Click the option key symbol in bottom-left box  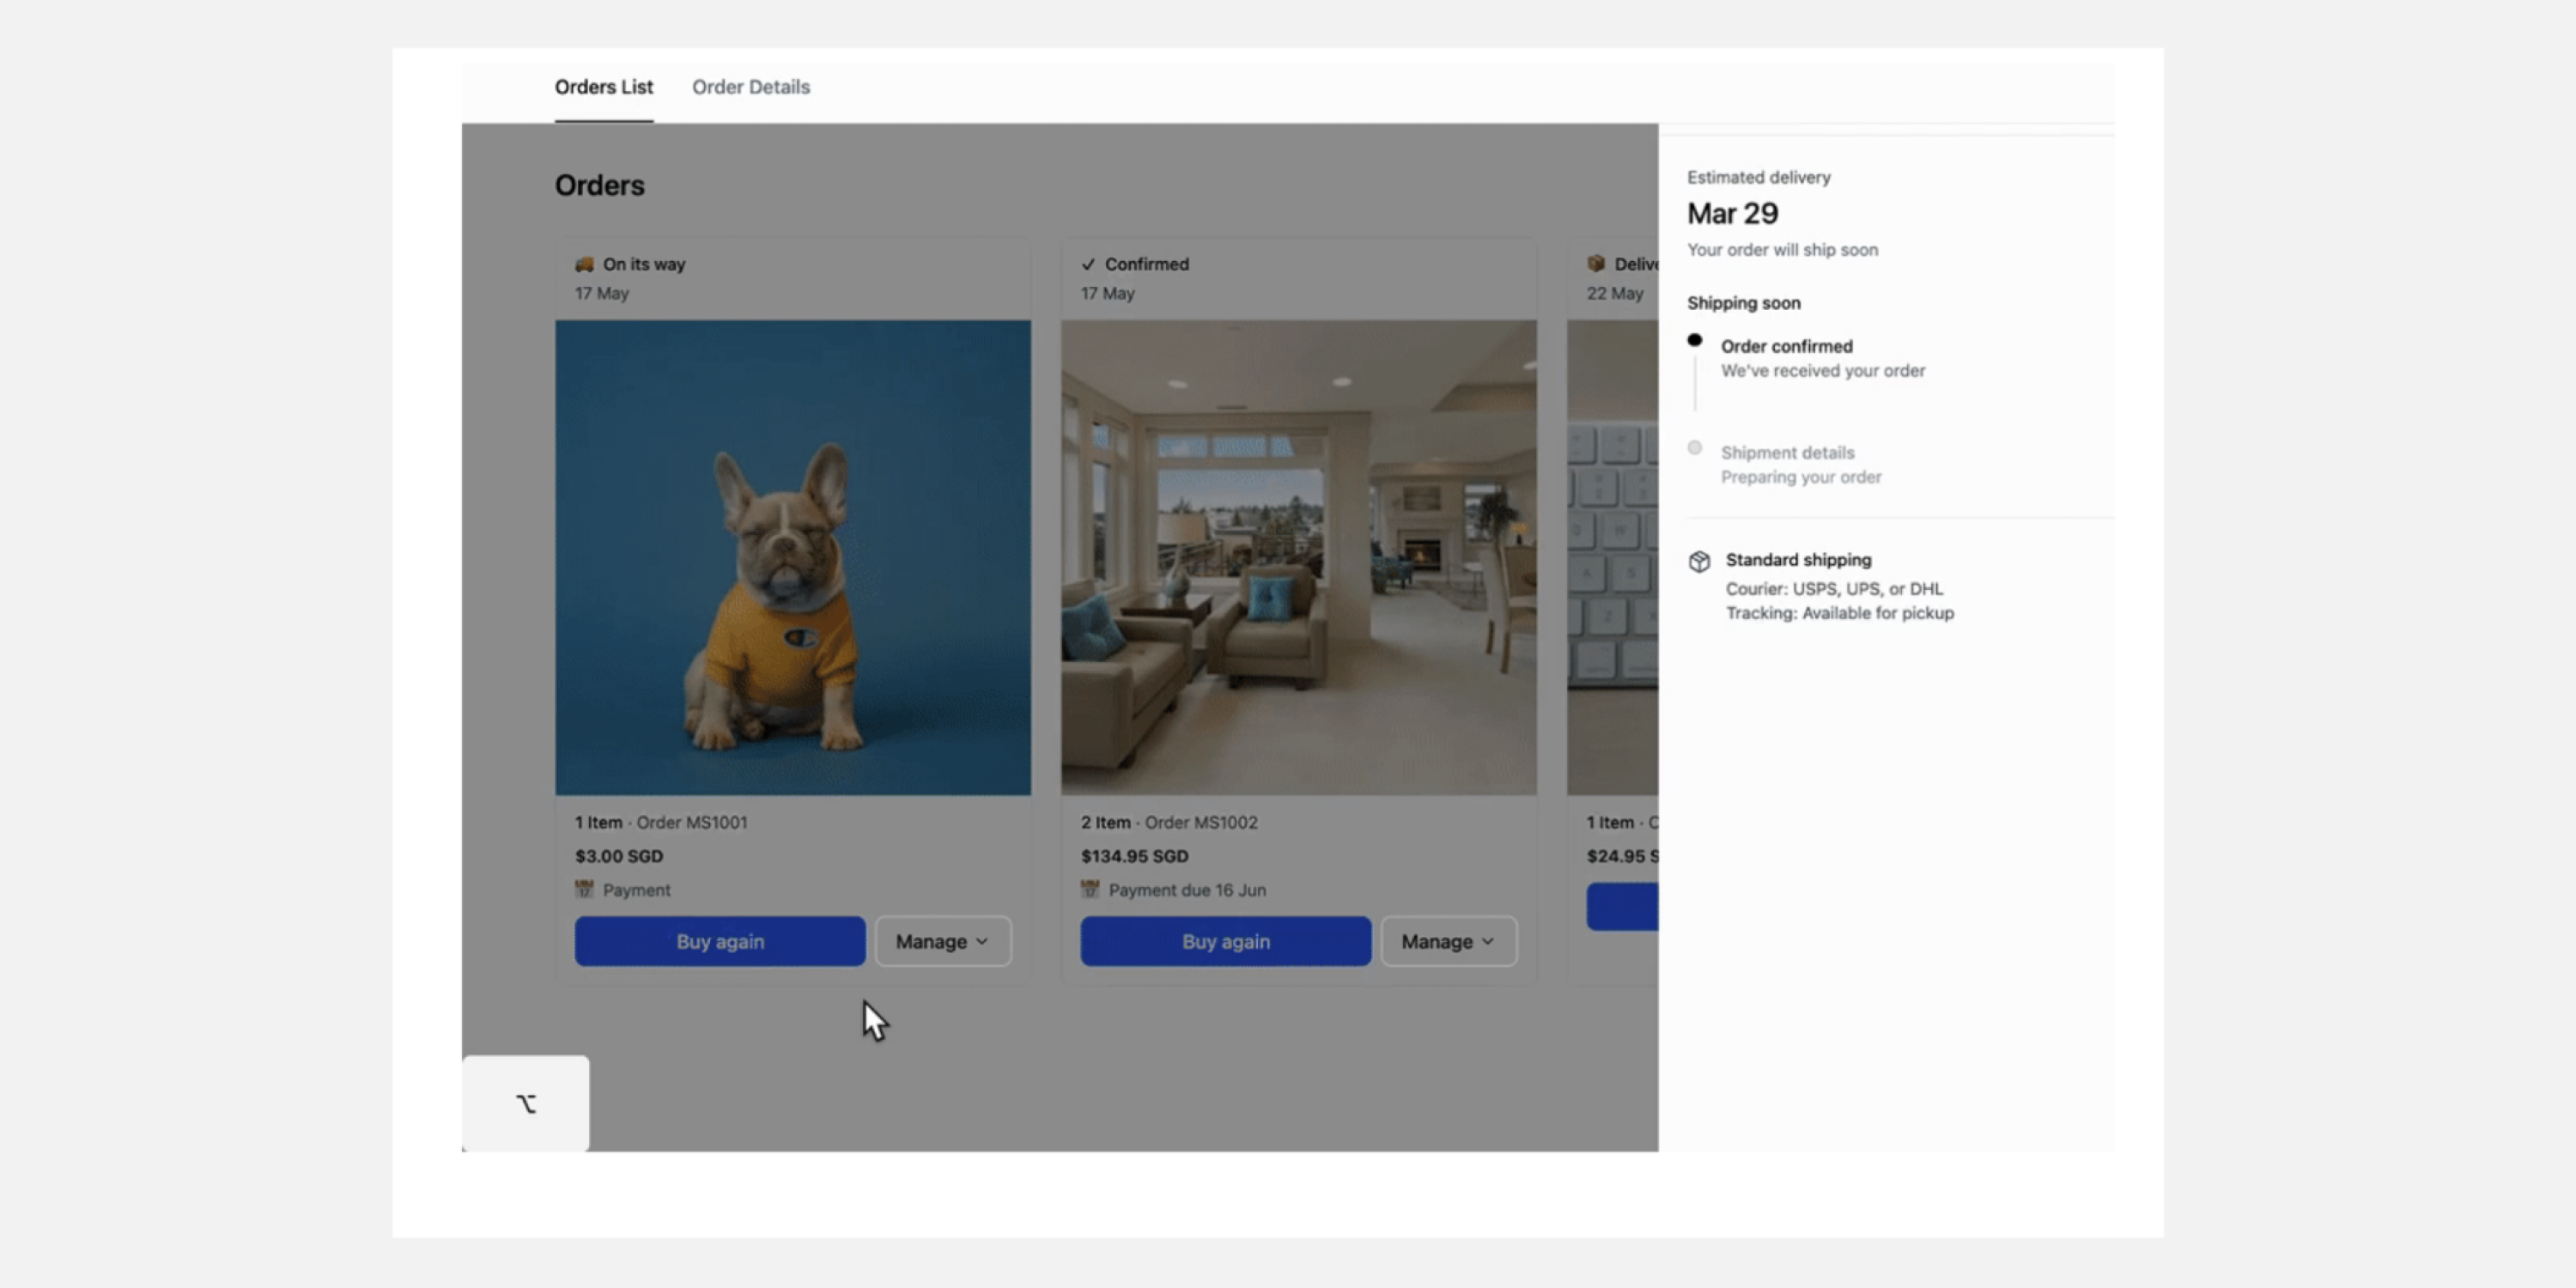[x=526, y=1103]
